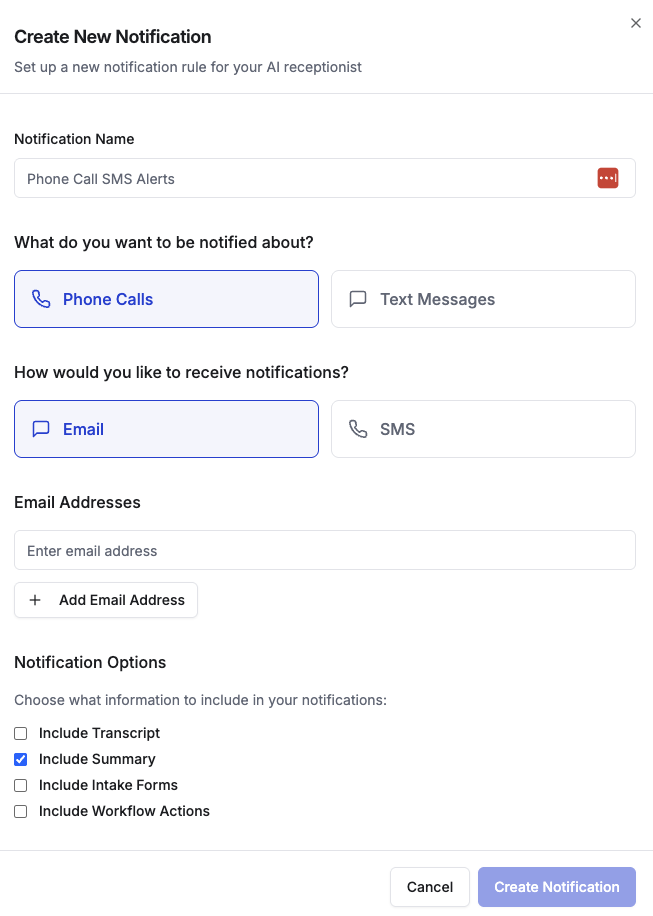Click into the Enter email address field
Image resolution: width=653 pixels, height=916 pixels.
[x=325, y=550]
